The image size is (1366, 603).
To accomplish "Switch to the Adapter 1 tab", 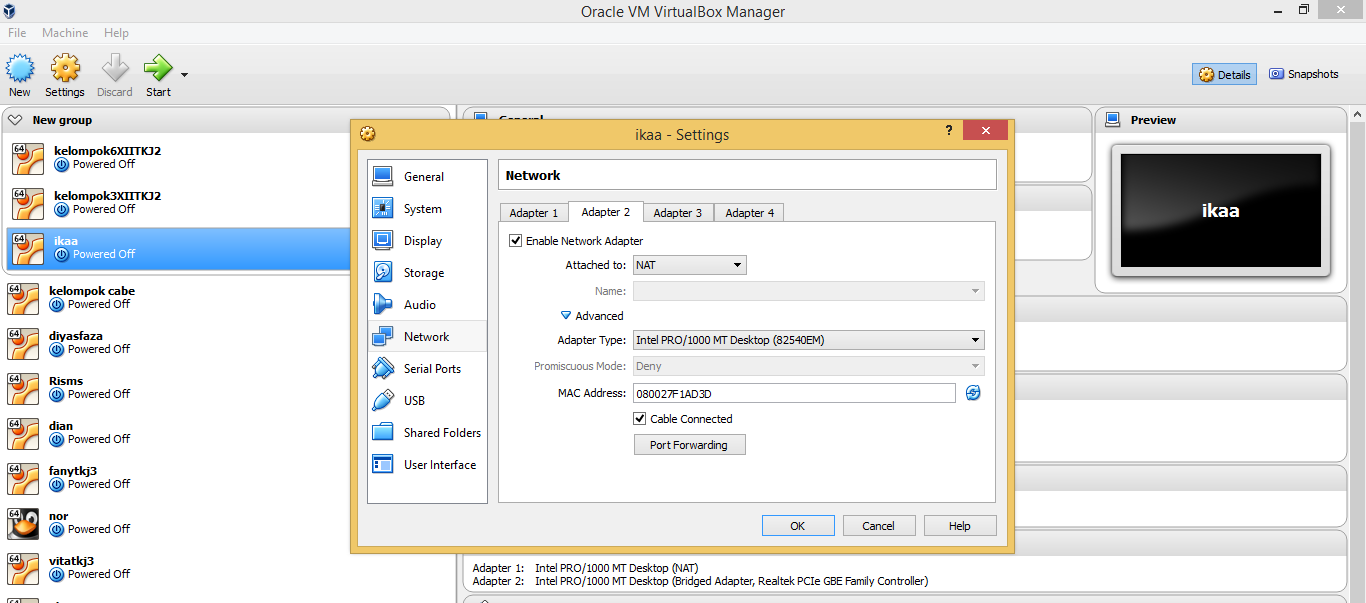I will click(534, 213).
